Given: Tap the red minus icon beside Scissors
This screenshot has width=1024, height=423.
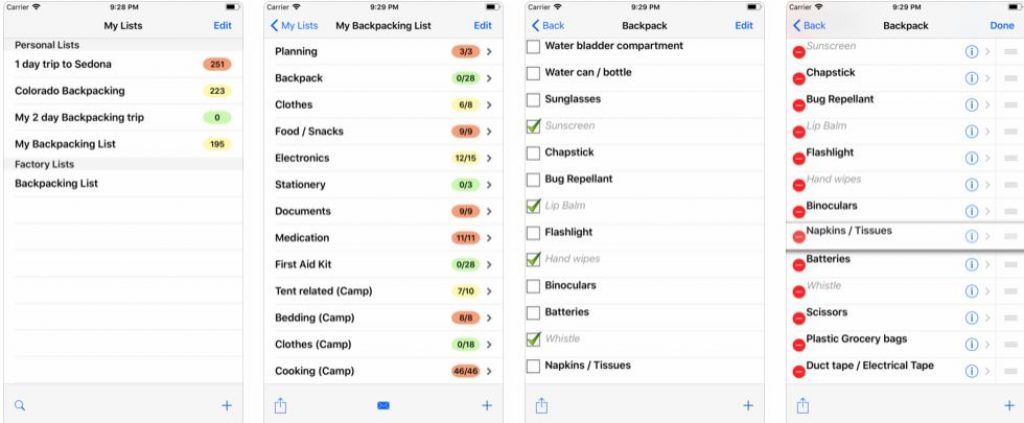Looking at the screenshot, I should coord(798,318).
